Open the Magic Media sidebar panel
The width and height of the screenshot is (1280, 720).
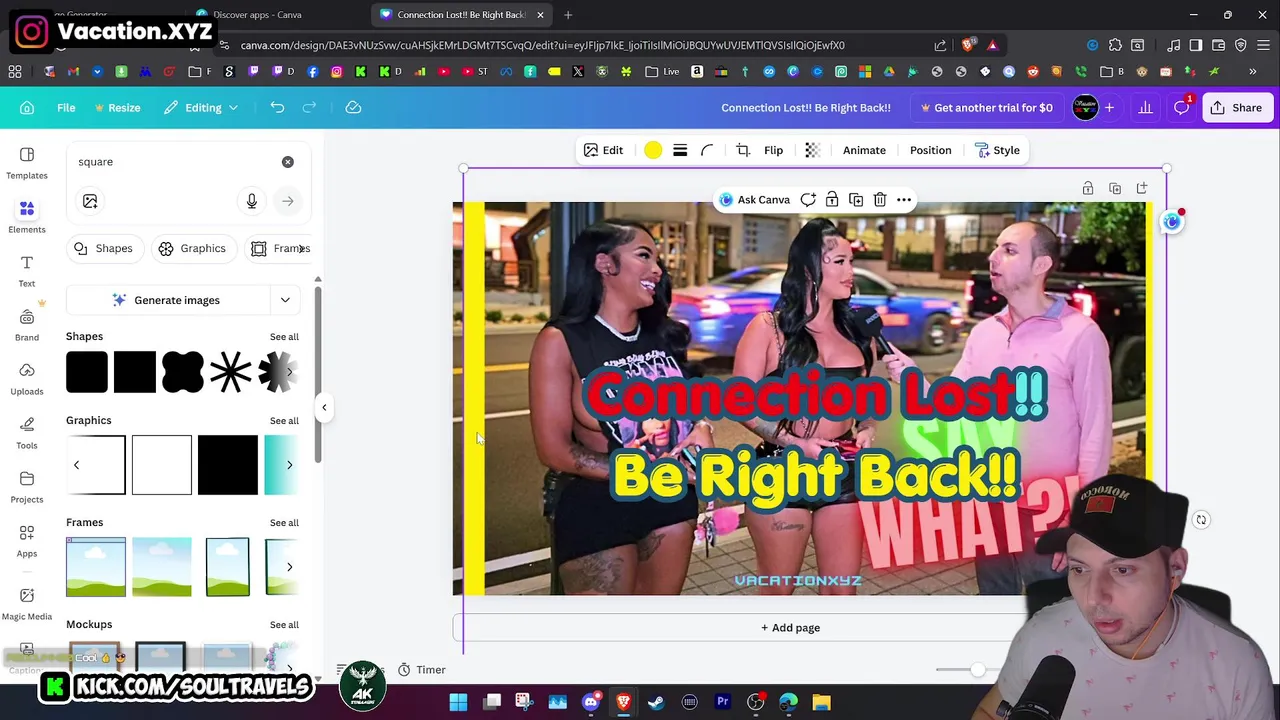click(27, 604)
